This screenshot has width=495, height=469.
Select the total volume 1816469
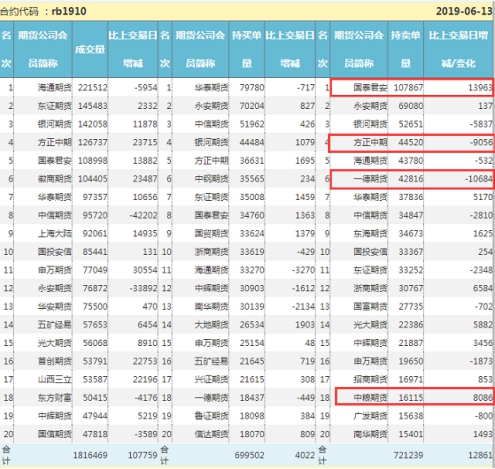[90, 455]
